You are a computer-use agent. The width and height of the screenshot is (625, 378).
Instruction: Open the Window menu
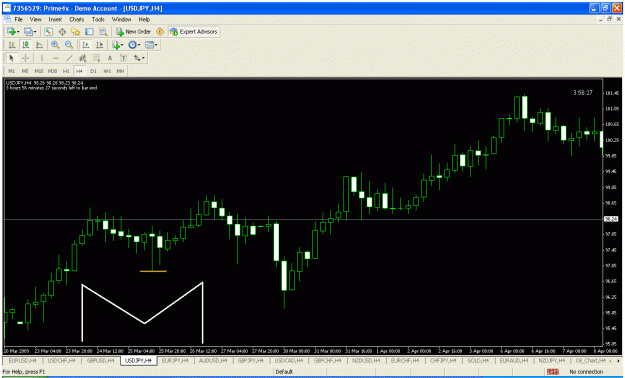point(122,19)
